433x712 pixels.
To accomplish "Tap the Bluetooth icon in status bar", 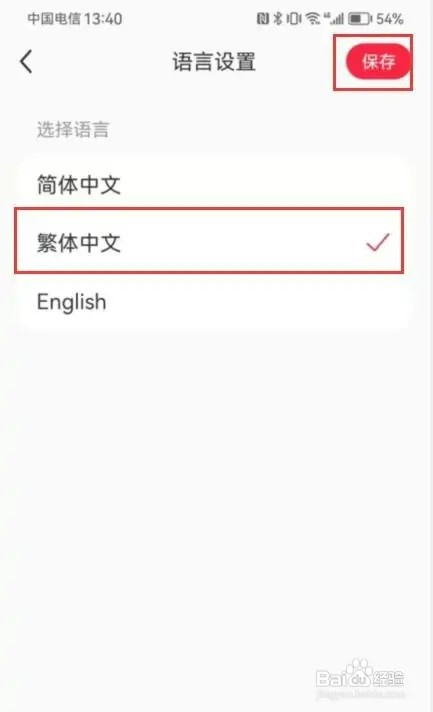I will (x=278, y=19).
